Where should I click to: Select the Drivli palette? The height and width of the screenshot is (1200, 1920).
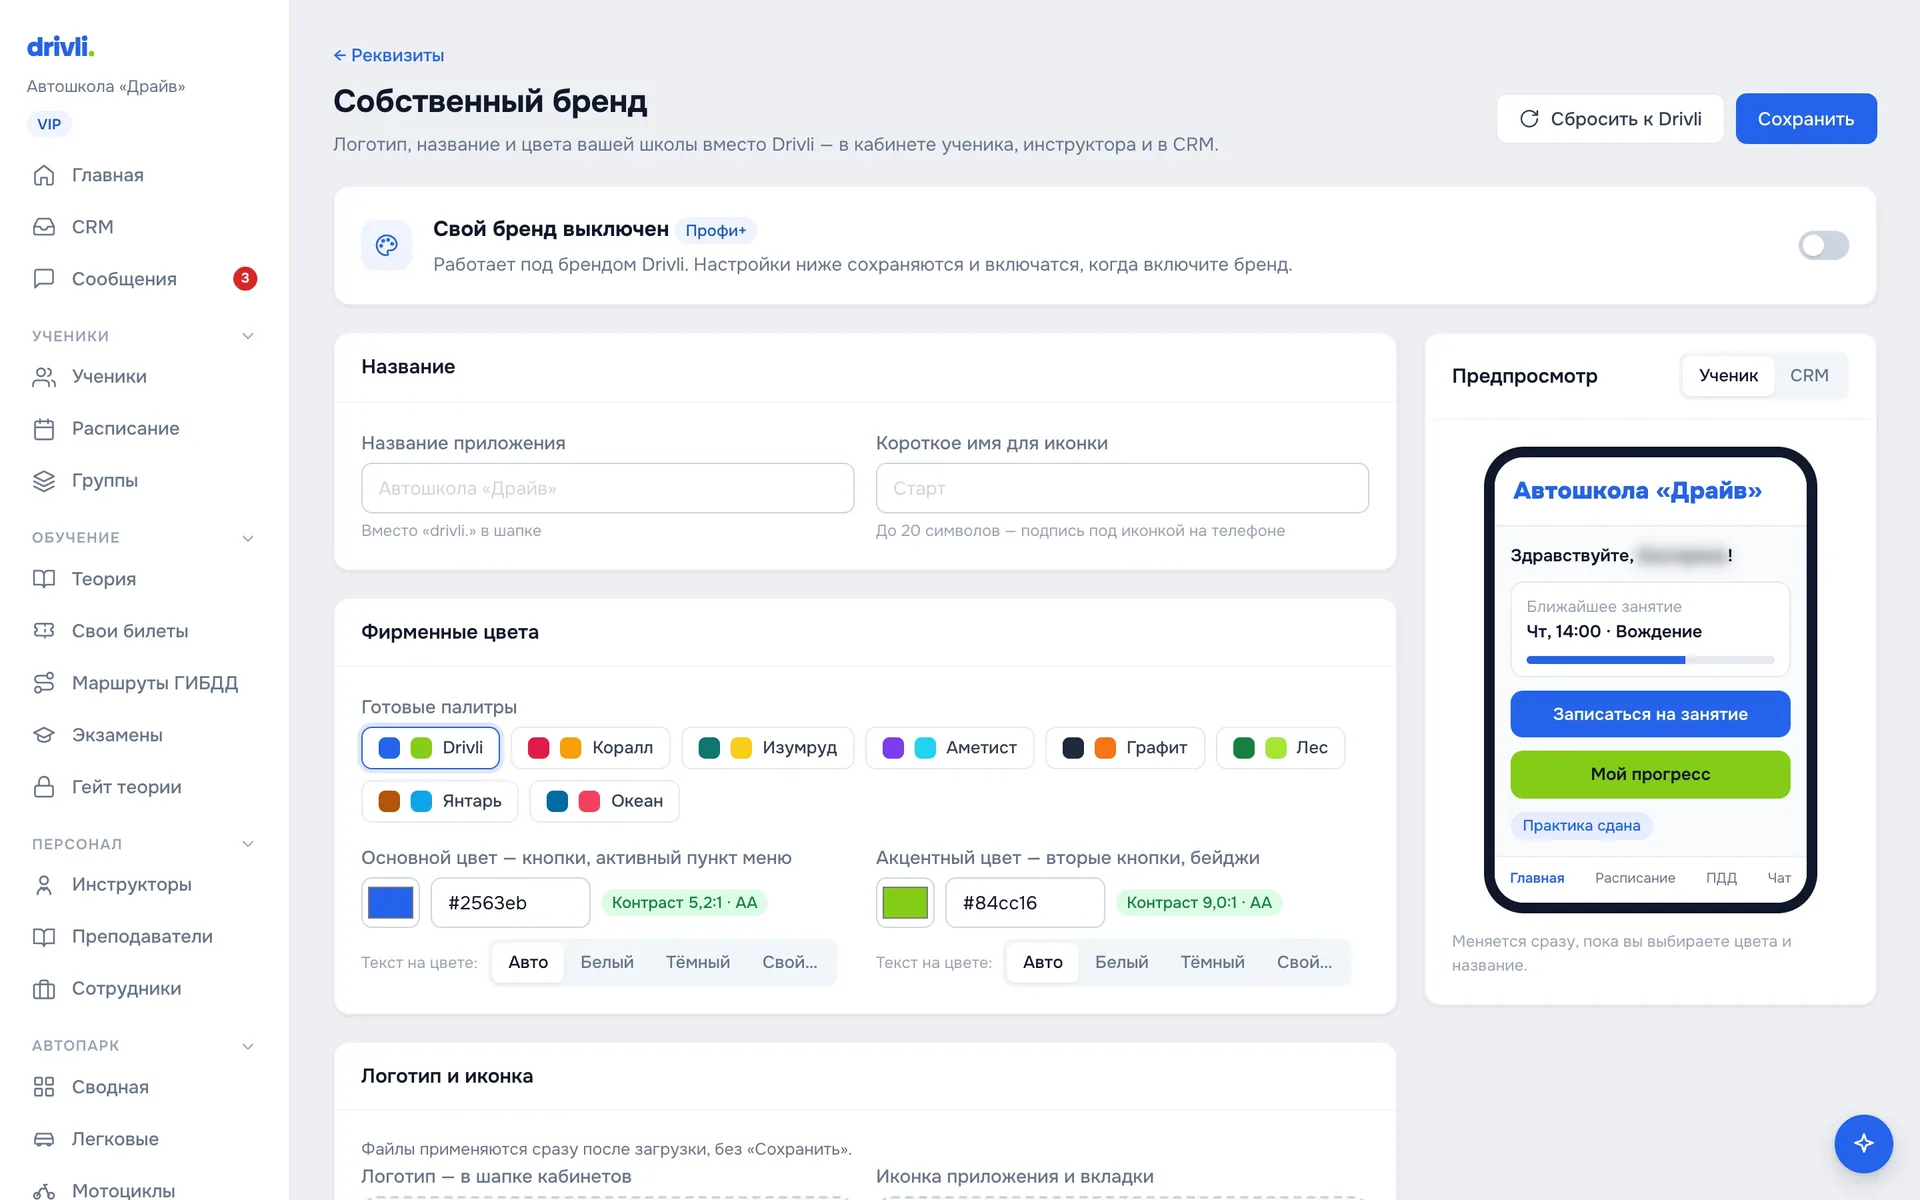pos(431,748)
